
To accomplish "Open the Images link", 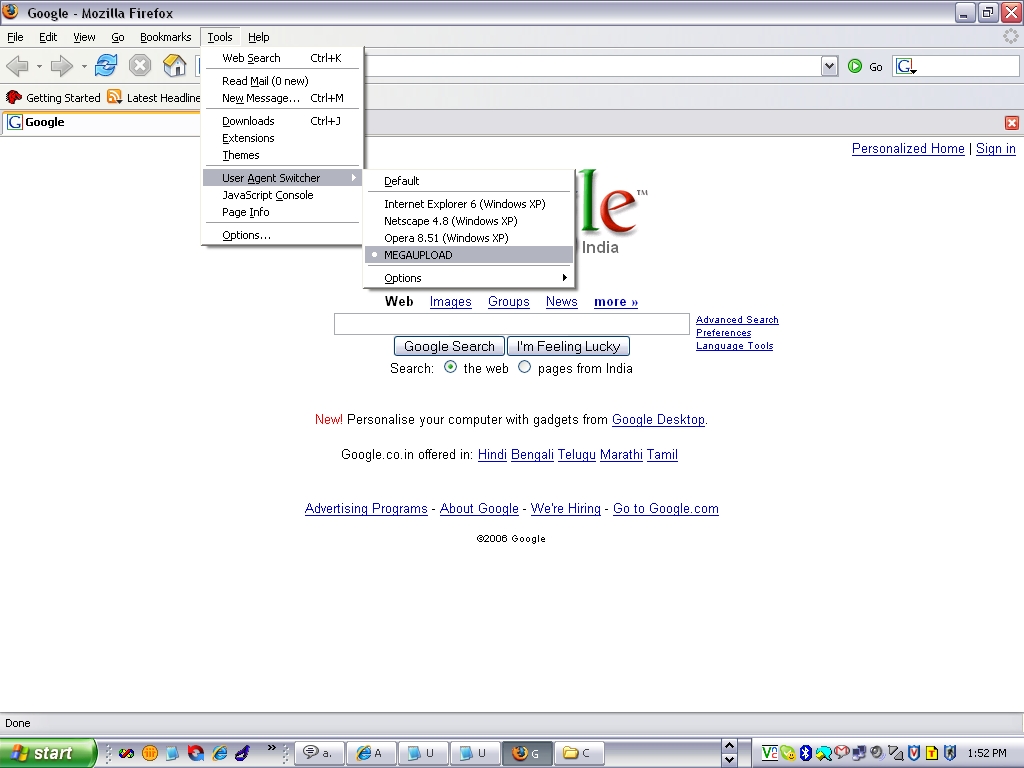I will 451,302.
